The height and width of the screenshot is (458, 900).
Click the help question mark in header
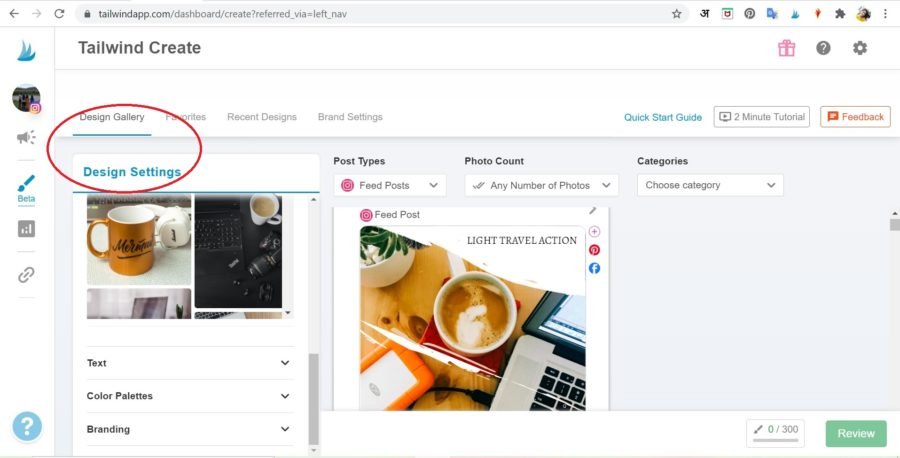[823, 48]
